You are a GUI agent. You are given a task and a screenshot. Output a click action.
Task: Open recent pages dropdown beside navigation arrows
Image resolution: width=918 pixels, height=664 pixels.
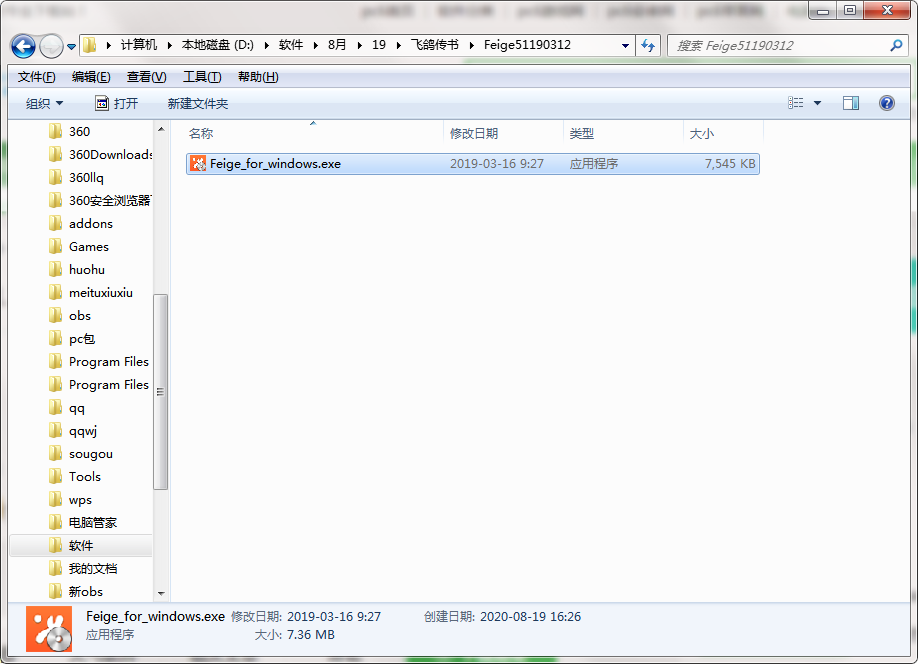(x=71, y=46)
